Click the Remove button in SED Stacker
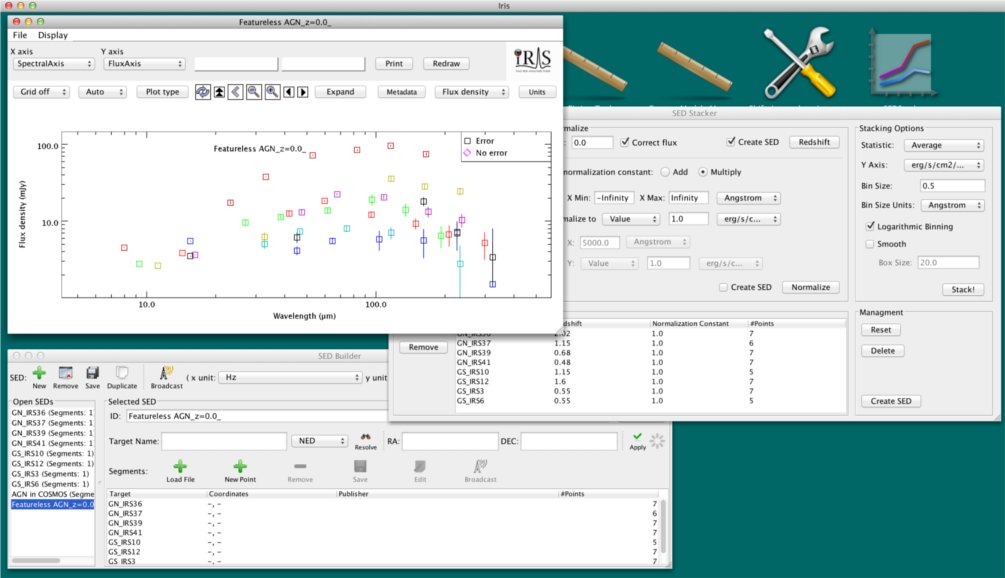 tap(424, 347)
